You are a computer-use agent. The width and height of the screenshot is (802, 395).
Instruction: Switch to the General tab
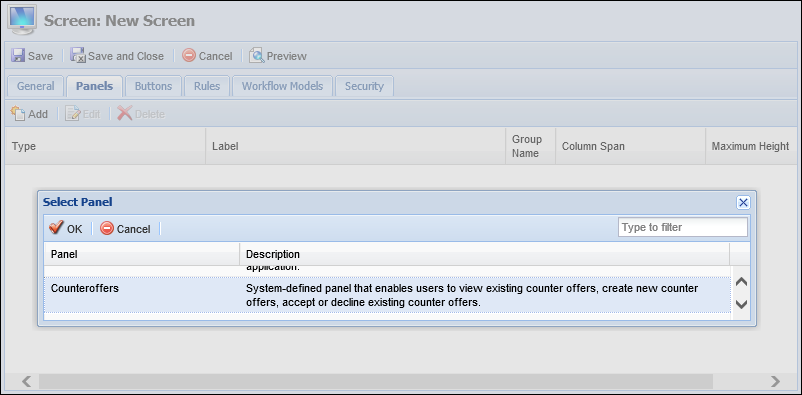click(35, 86)
